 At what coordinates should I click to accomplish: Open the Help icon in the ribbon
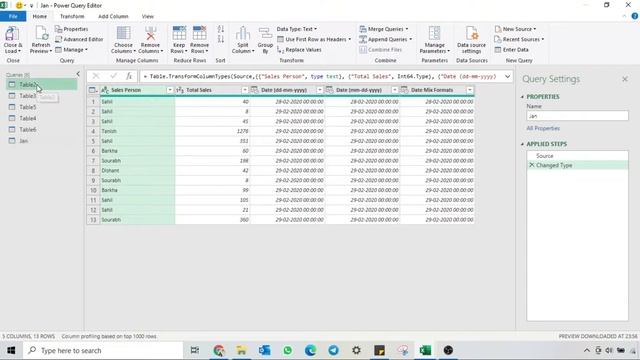[x=635, y=16]
